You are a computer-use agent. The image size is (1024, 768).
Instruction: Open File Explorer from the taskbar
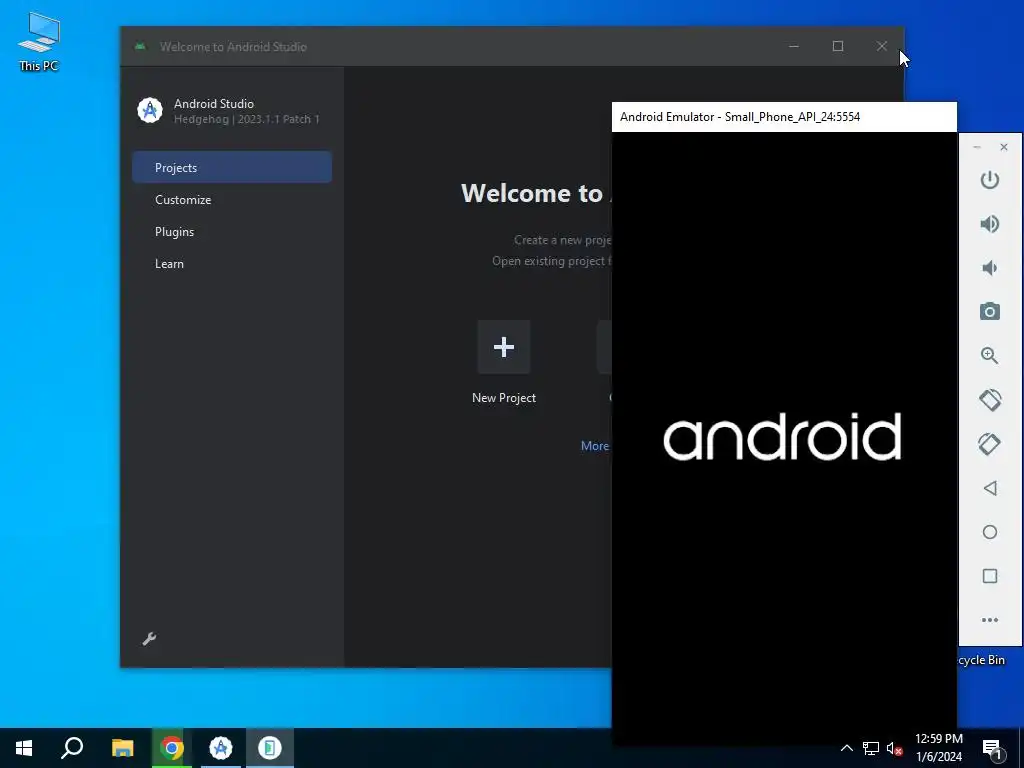tap(122, 748)
